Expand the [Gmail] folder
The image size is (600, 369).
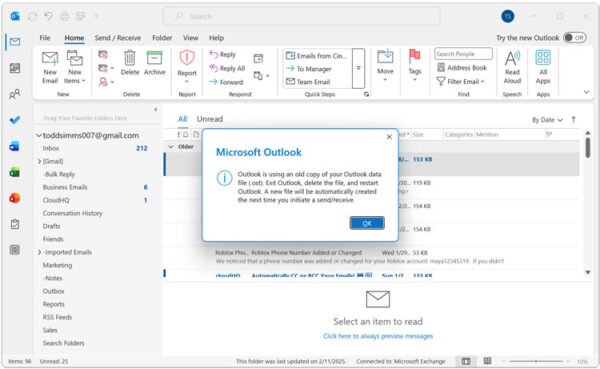pos(39,161)
